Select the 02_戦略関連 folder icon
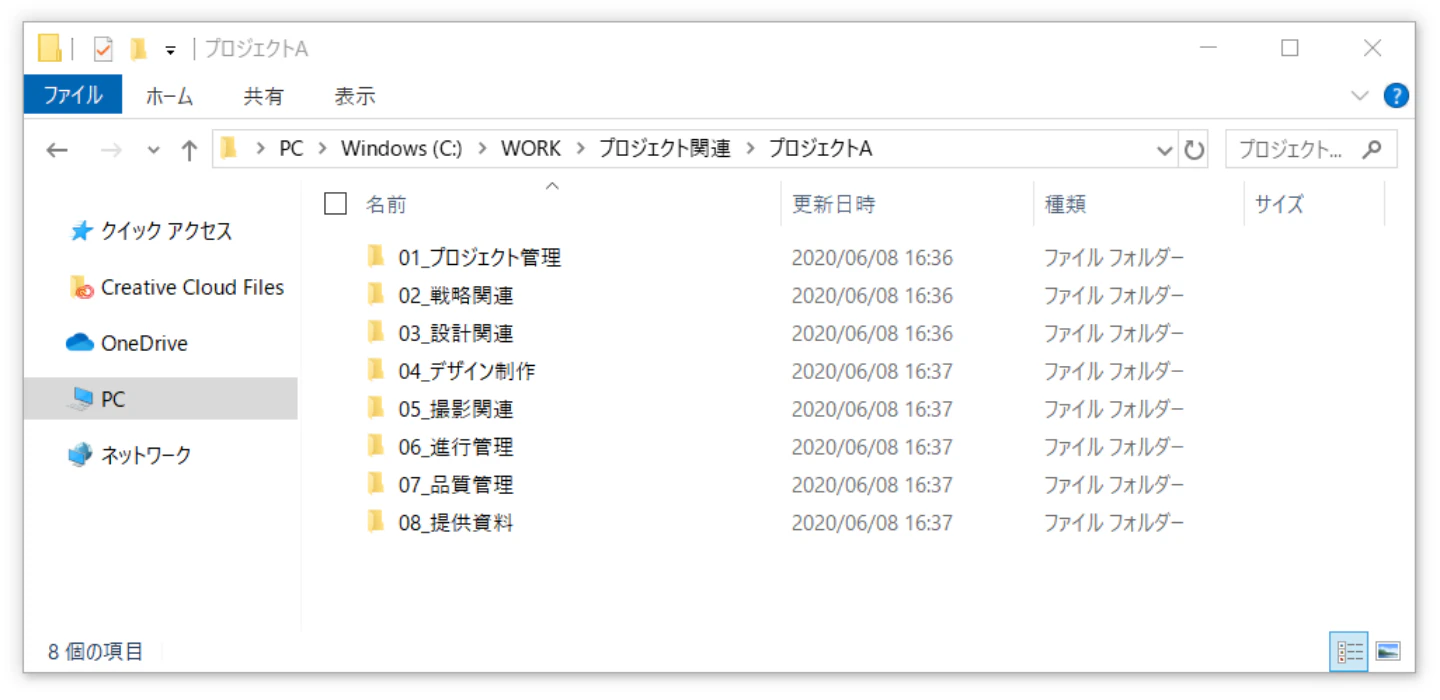 [376, 294]
